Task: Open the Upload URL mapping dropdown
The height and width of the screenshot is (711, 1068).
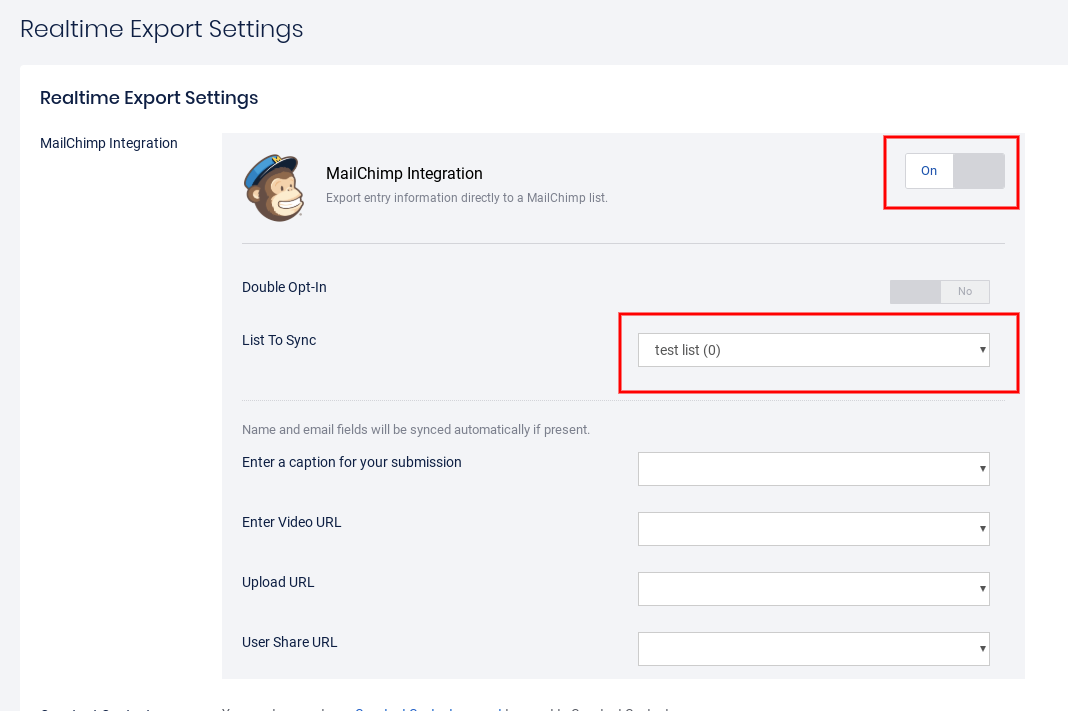Action: (813, 589)
